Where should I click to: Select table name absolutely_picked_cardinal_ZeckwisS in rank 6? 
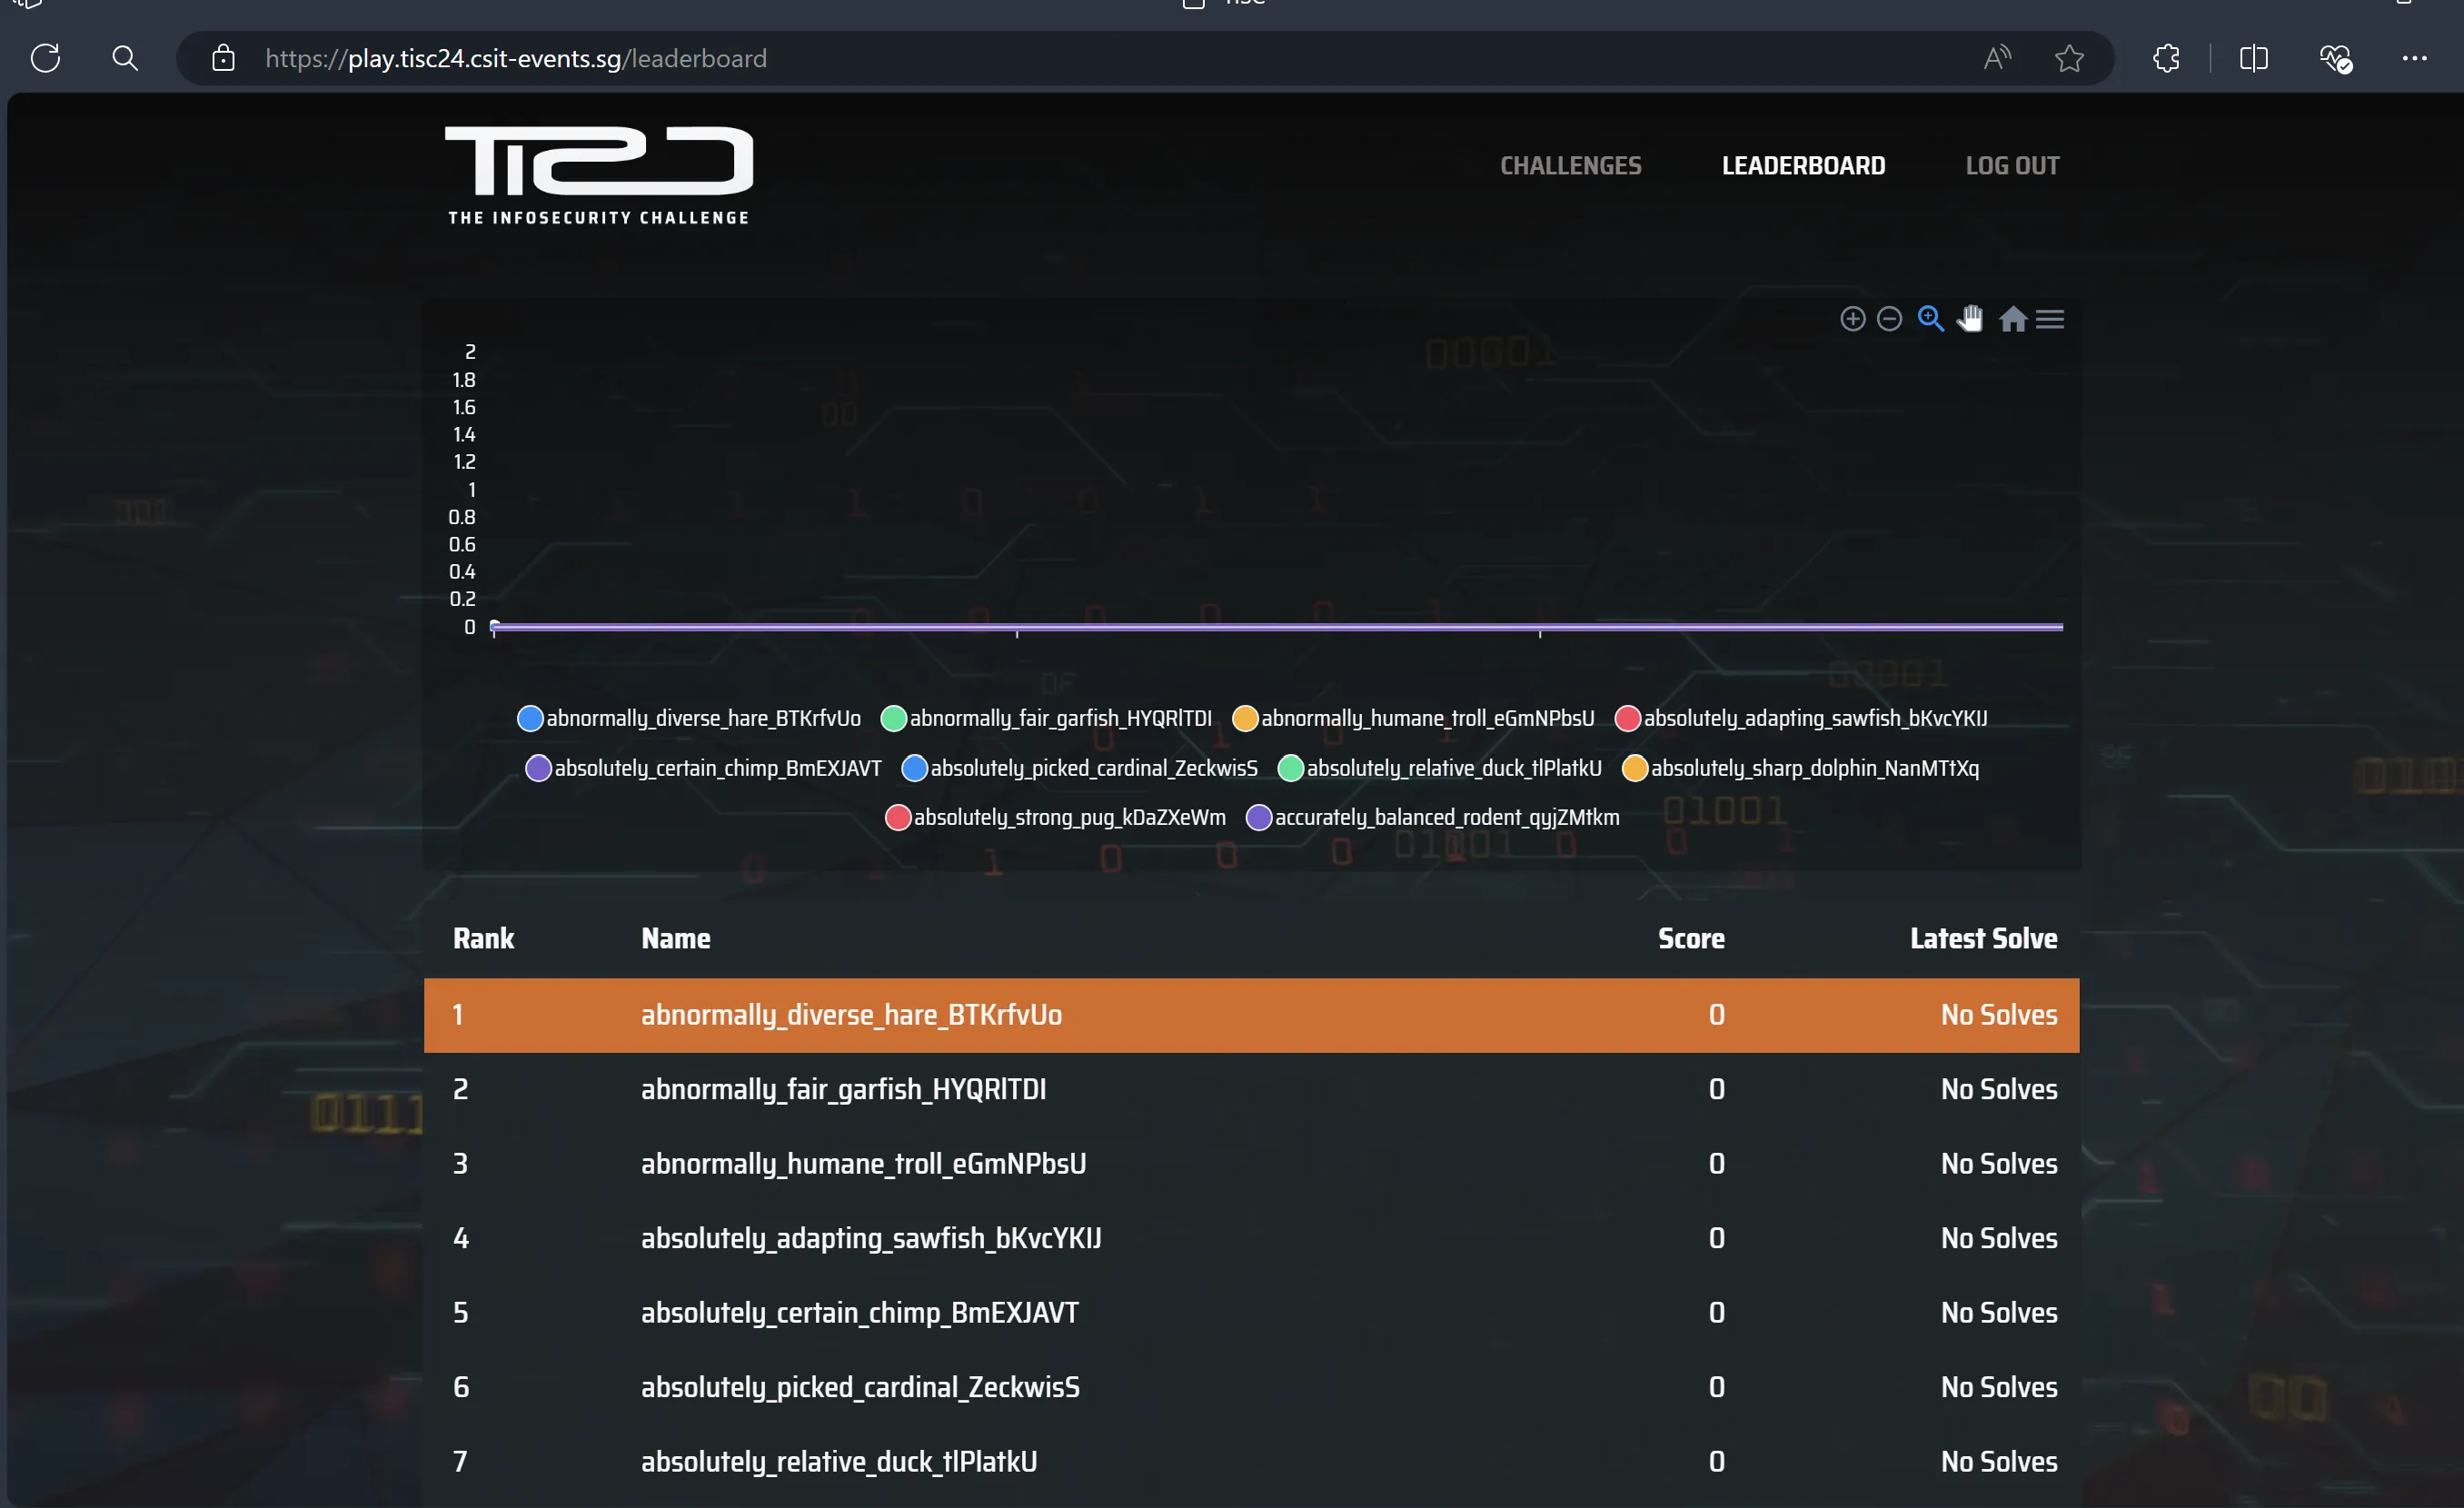[860, 1387]
